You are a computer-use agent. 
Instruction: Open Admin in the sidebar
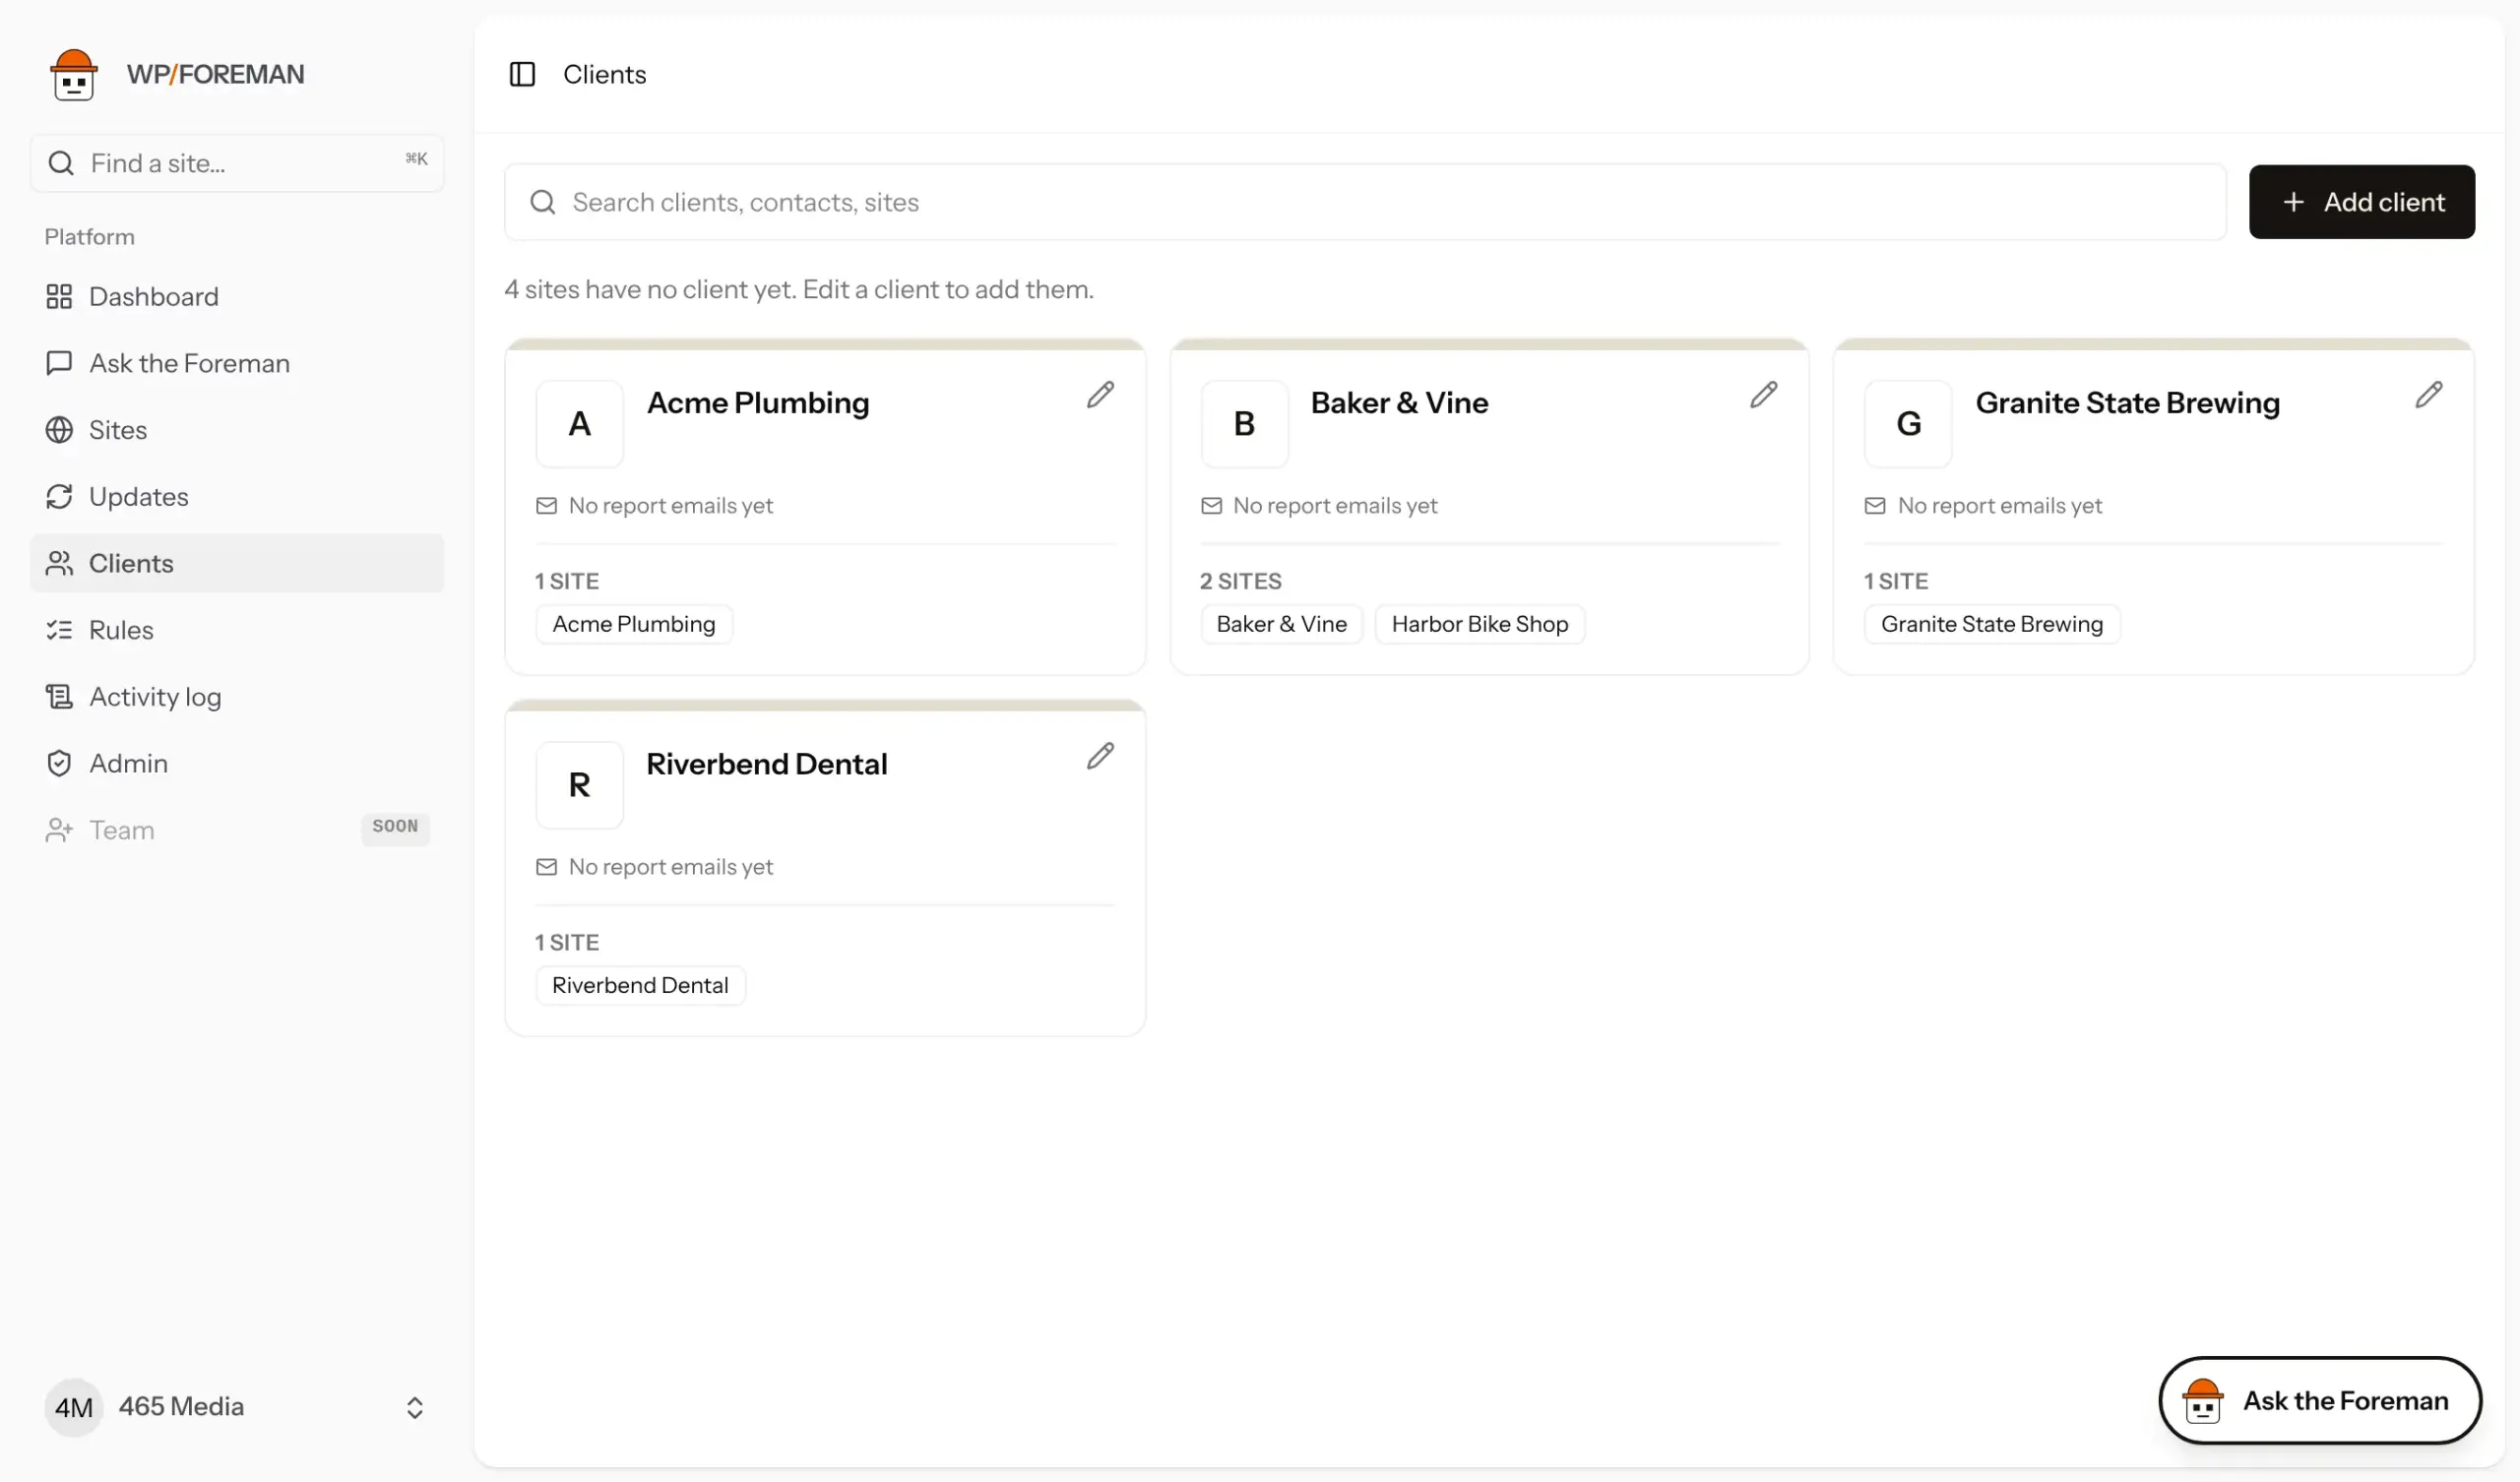(237, 763)
